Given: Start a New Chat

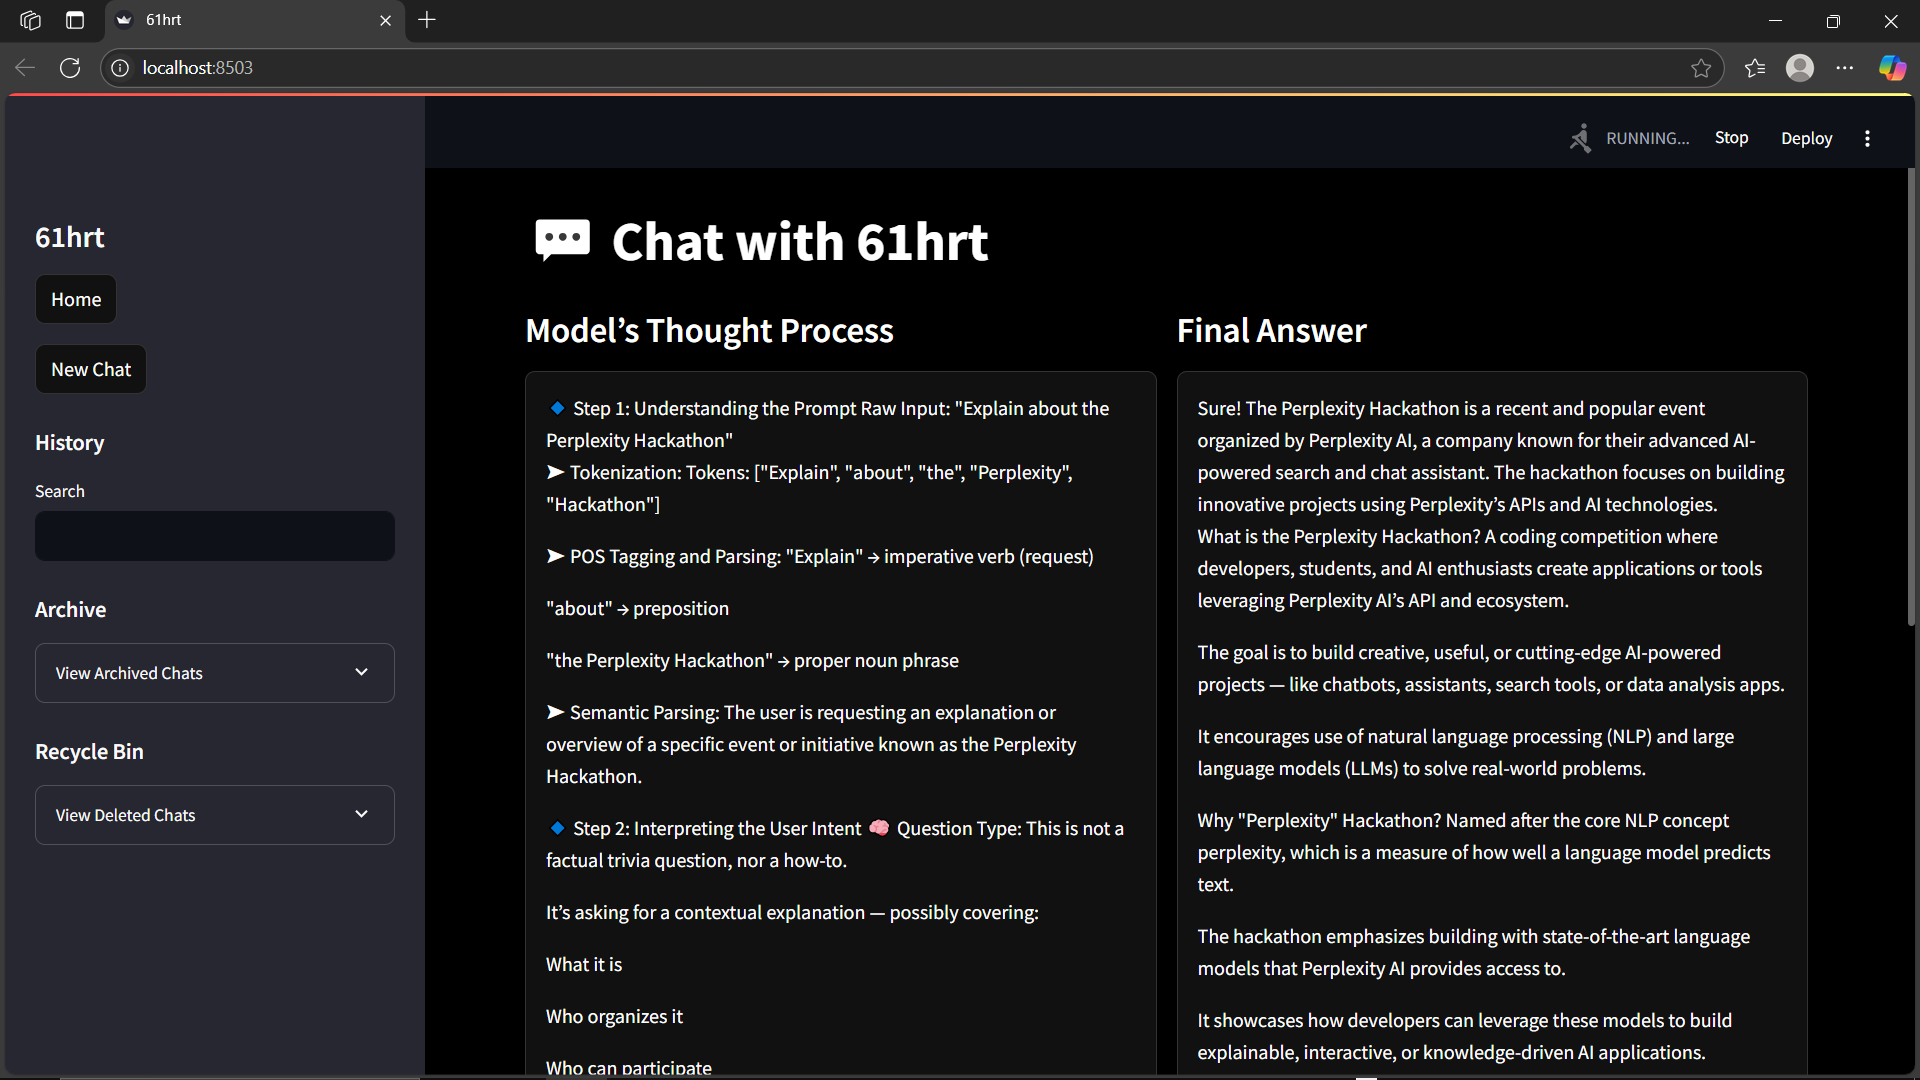Looking at the screenshot, I should click(x=91, y=369).
